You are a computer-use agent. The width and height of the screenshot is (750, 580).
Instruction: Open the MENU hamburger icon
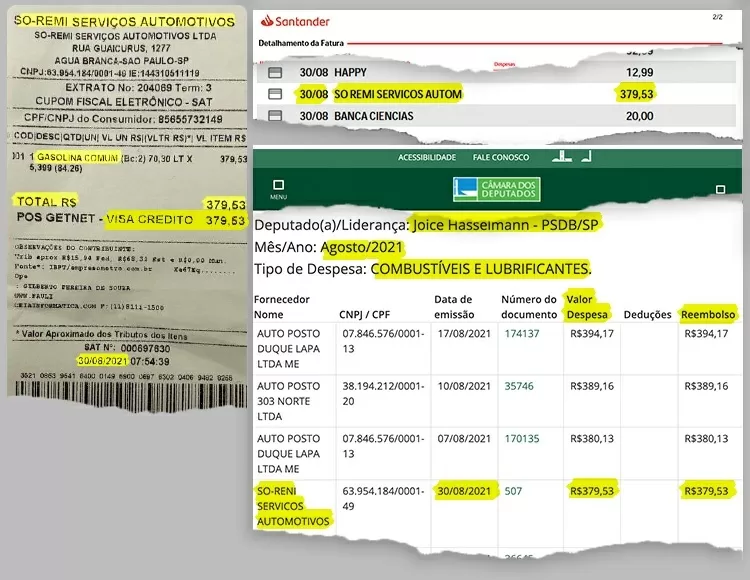277,185
